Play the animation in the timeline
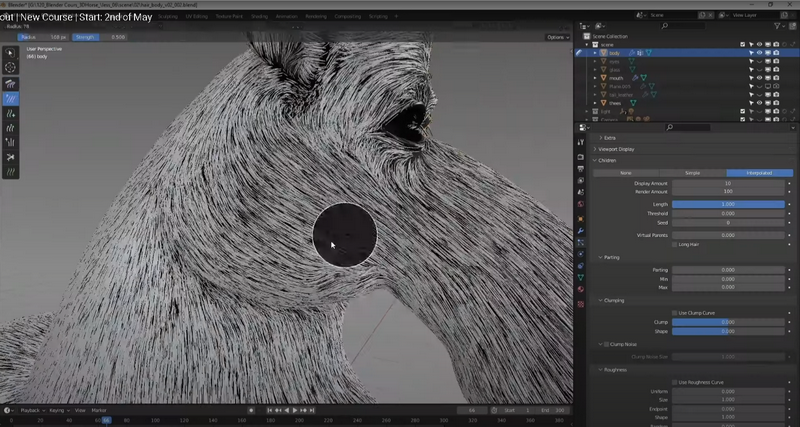 click(294, 410)
